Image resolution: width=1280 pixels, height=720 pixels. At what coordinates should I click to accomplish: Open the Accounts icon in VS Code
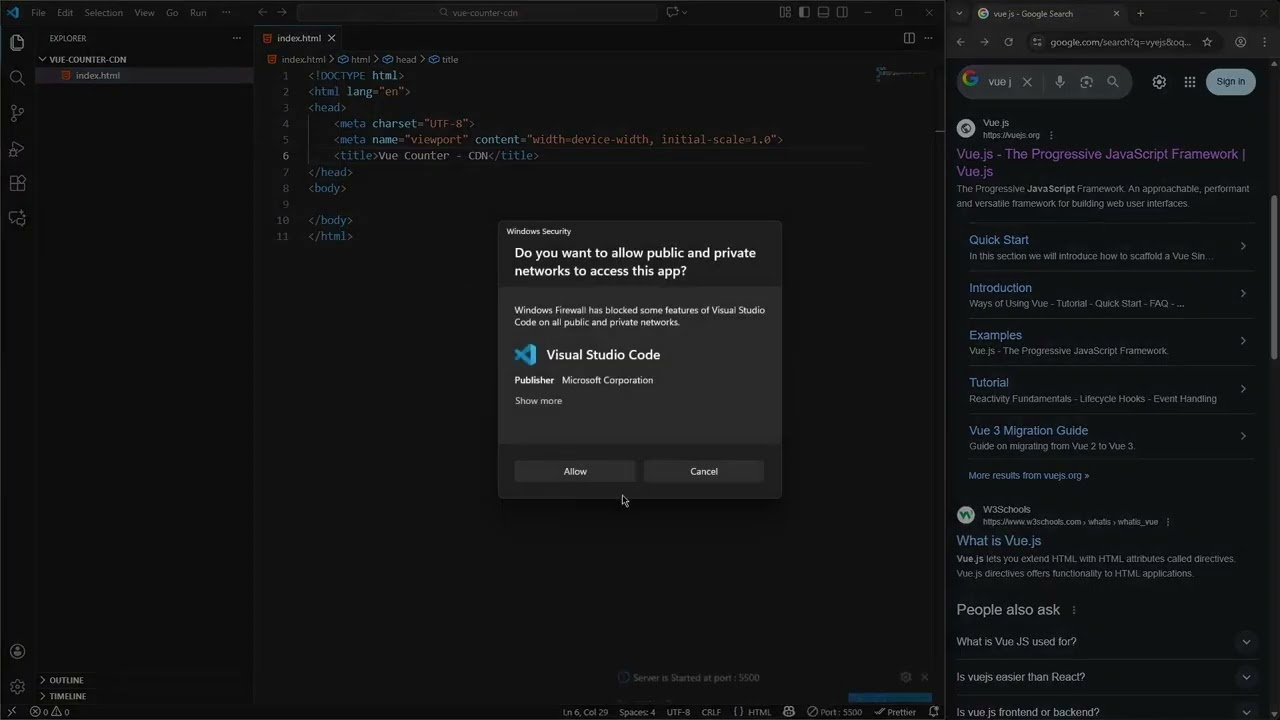(17, 652)
